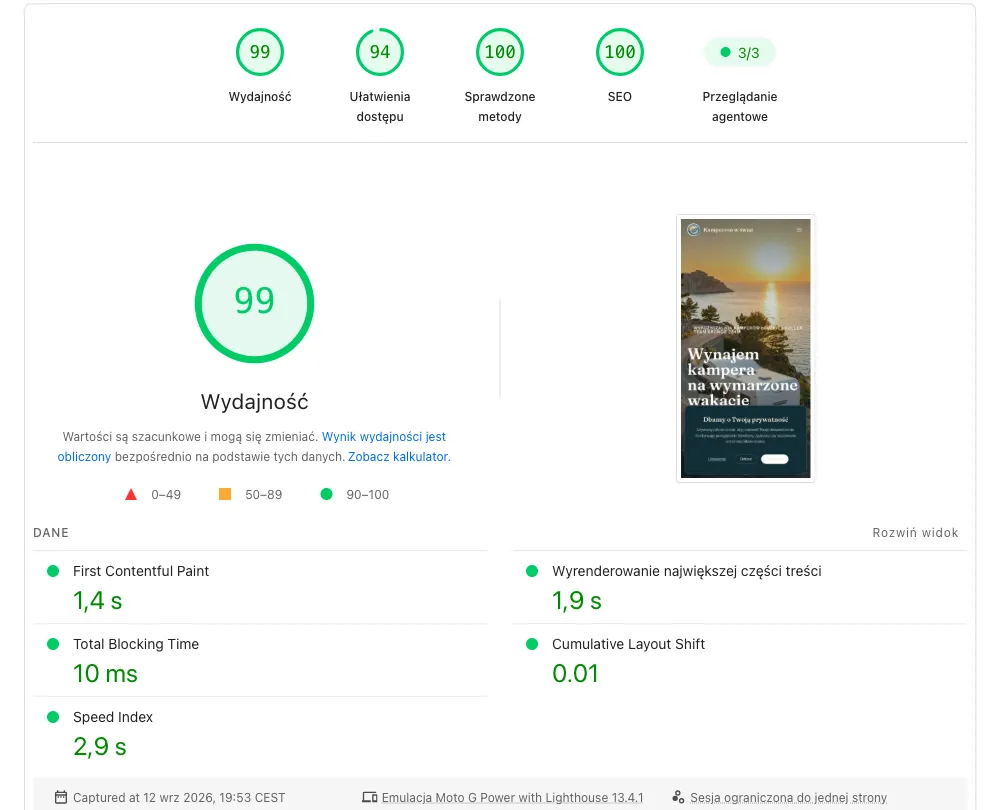1000x810 pixels.
Task: Click Emulacja Moto G Power with Lighthouse text
Action: 512,797
